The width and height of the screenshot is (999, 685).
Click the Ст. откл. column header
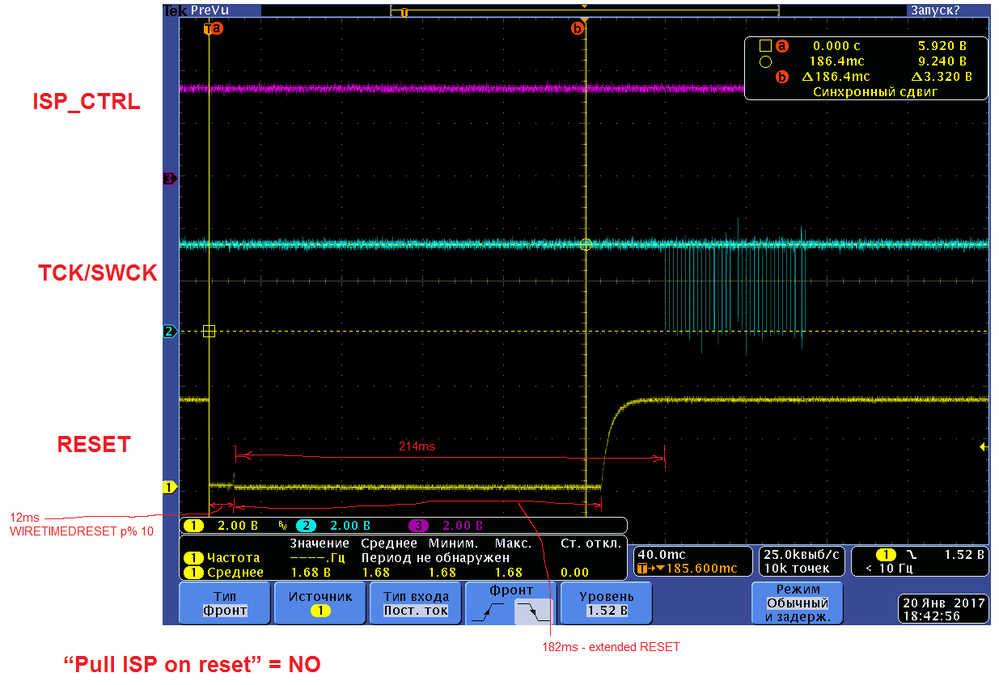[591, 544]
